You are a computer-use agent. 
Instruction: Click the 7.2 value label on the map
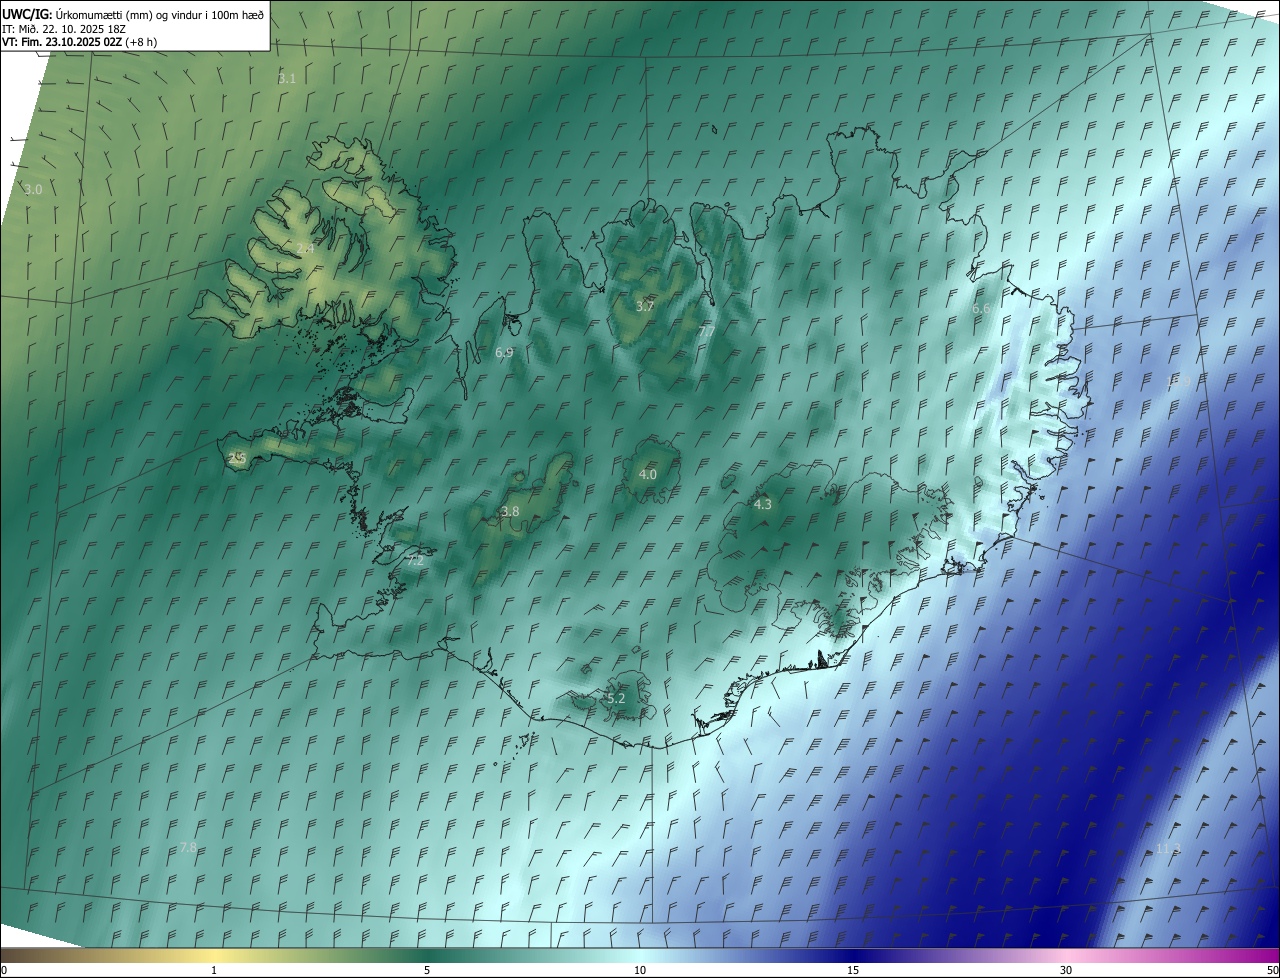click(415, 561)
